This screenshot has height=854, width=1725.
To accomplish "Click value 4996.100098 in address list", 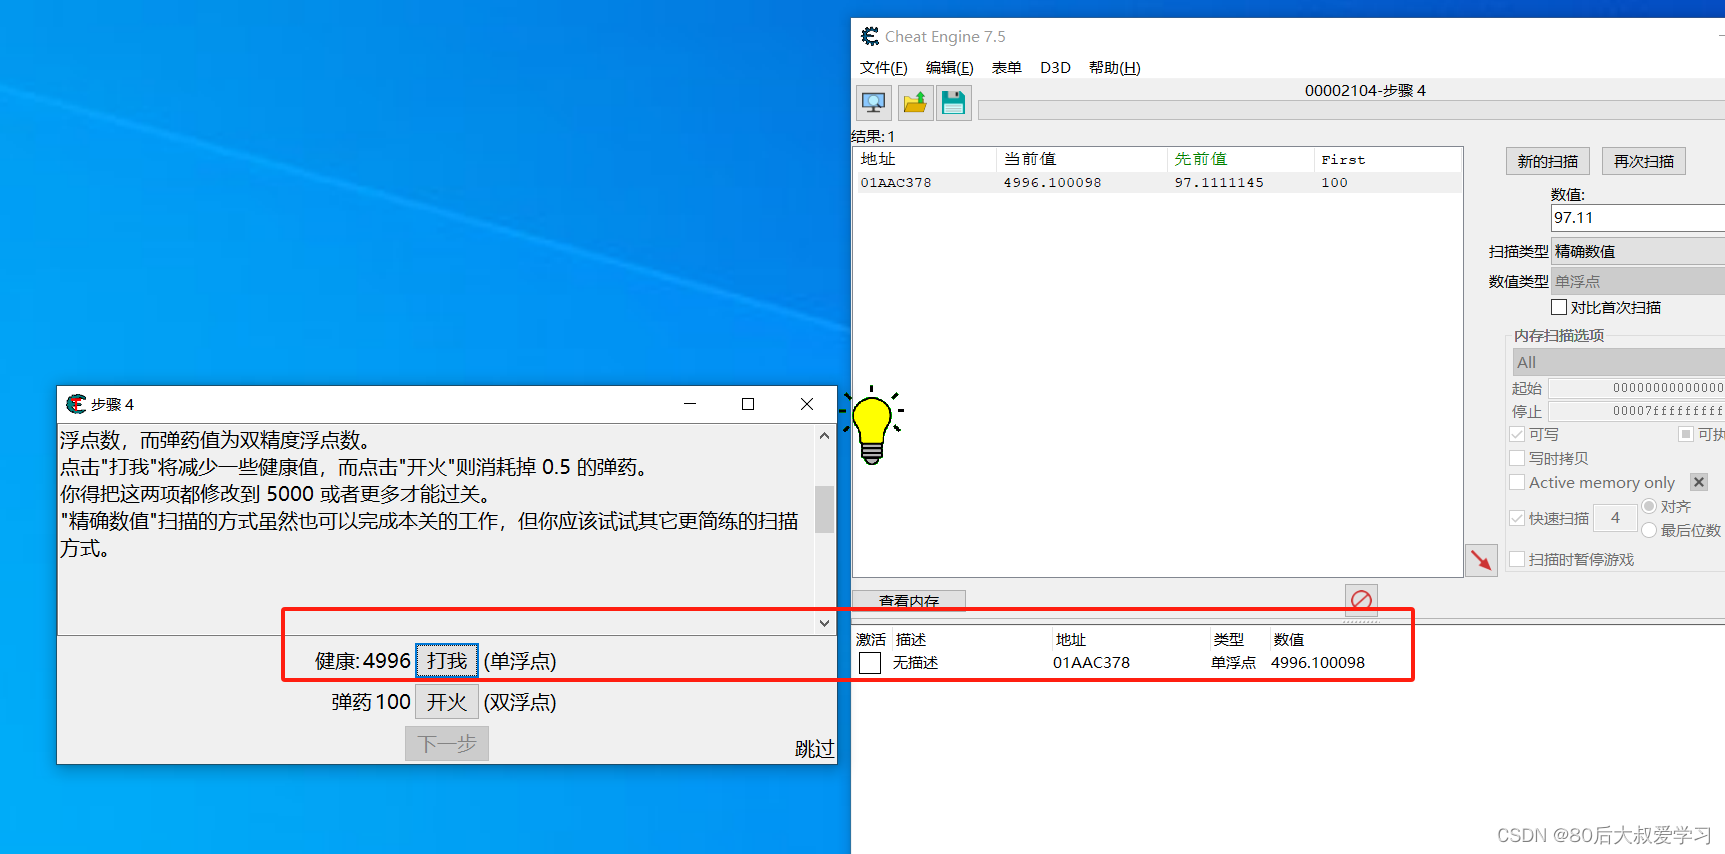I will (1318, 663).
